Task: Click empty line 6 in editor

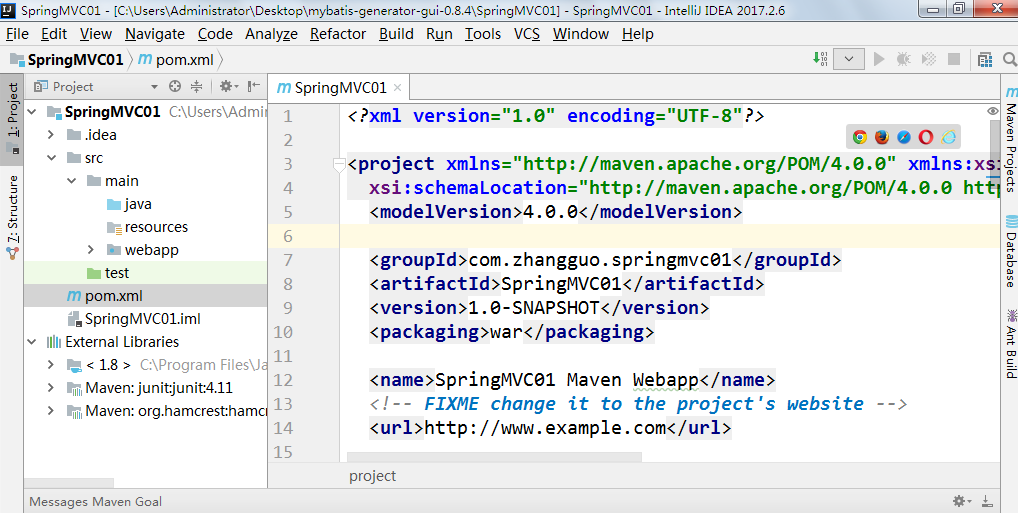Action: 669,236
